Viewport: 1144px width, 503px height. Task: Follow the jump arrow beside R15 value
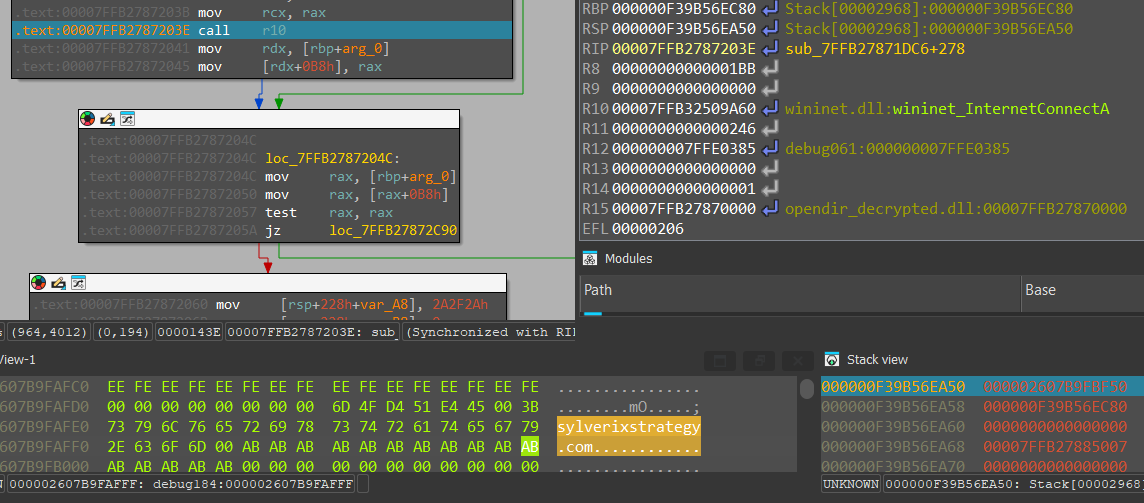click(x=769, y=209)
